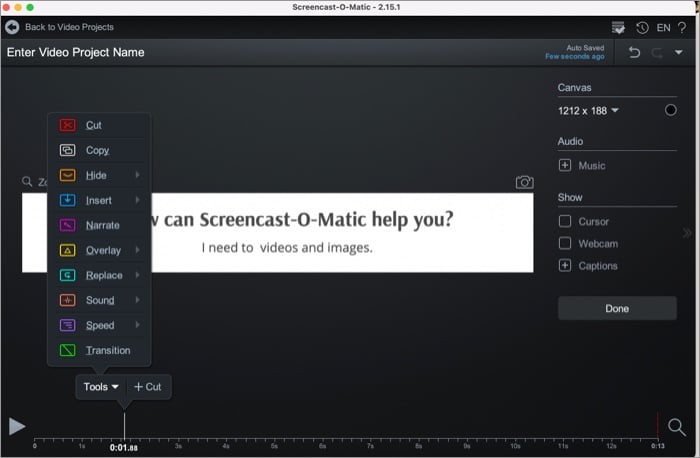Viewport: 700px width, 458px height.
Task: Click the blue Insert tool icon
Action: (67, 200)
